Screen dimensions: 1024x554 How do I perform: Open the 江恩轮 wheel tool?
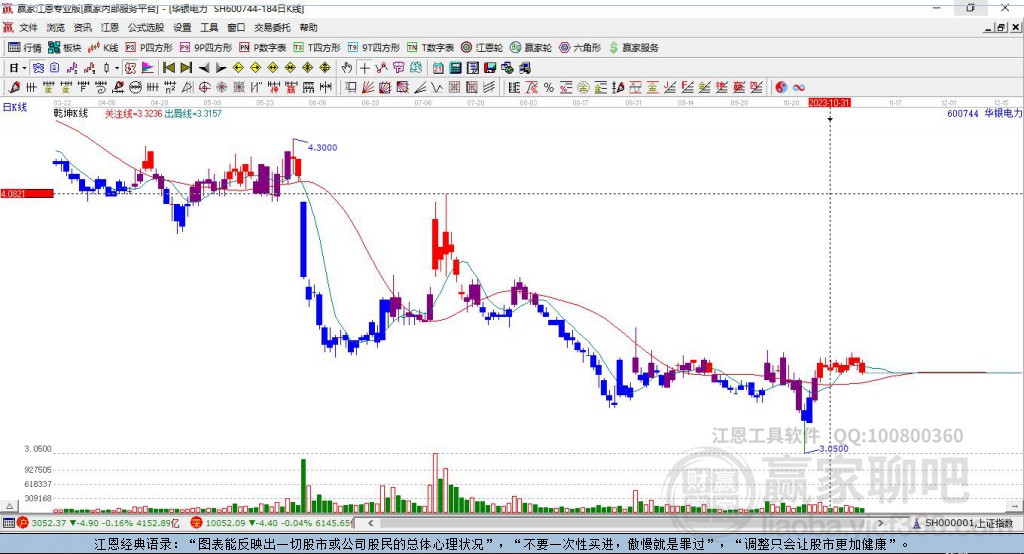point(482,48)
